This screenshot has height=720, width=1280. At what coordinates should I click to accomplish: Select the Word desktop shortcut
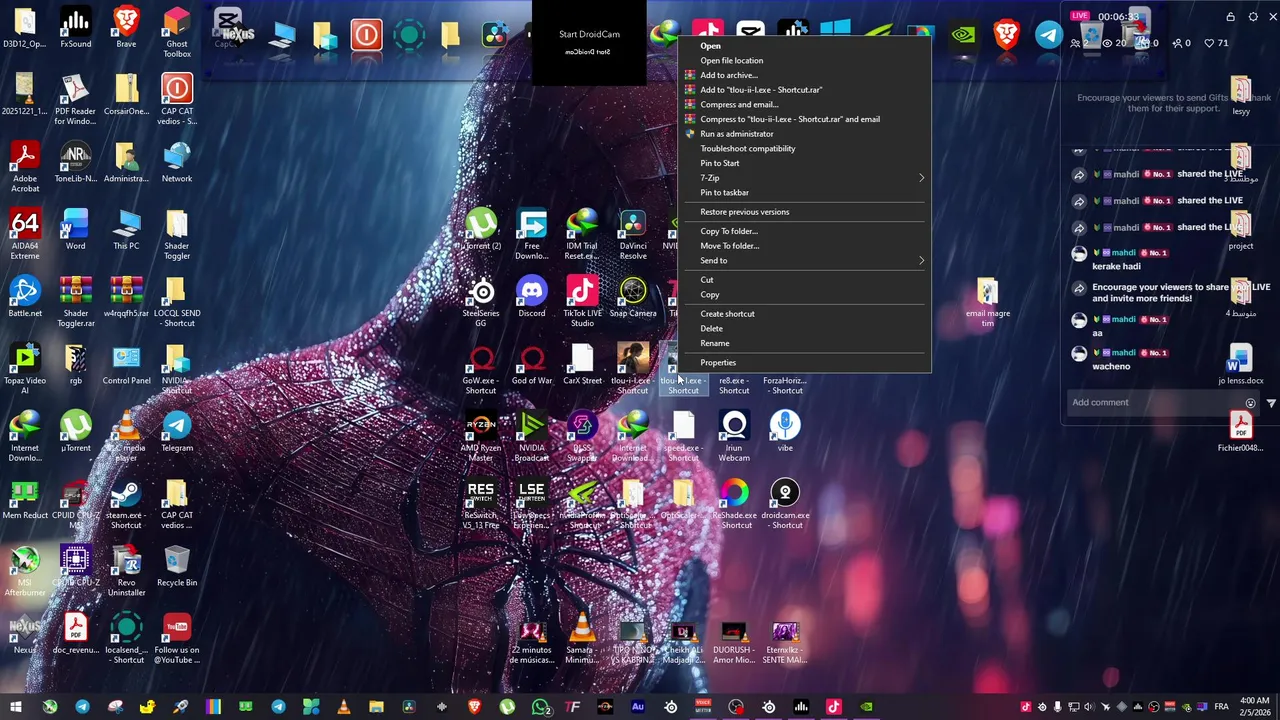click(75, 229)
